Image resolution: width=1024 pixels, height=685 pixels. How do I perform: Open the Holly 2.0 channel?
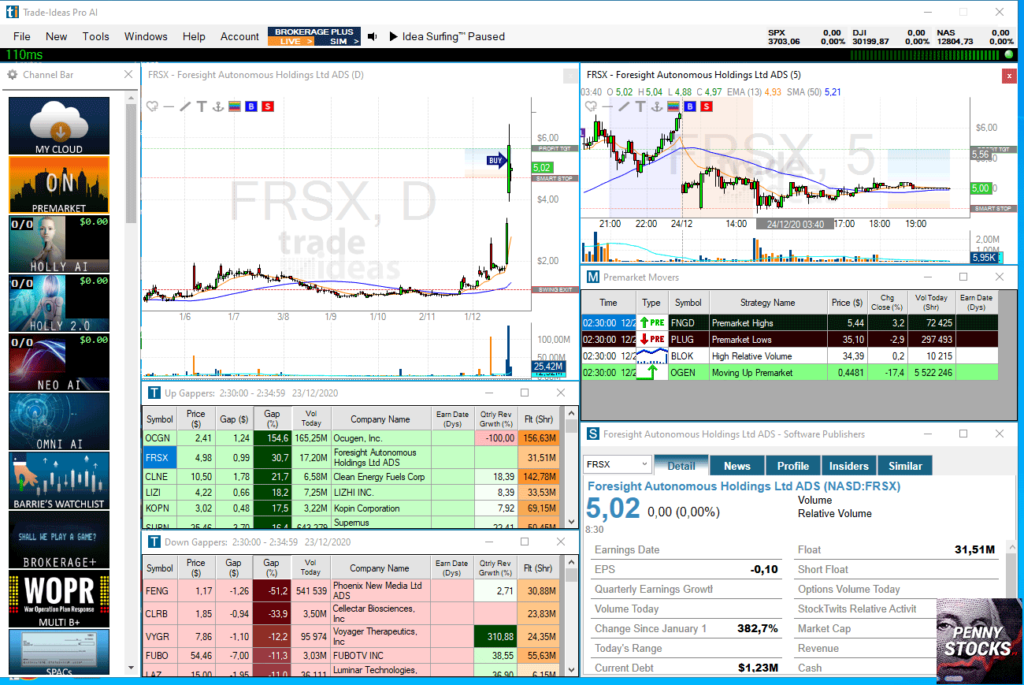[59, 303]
